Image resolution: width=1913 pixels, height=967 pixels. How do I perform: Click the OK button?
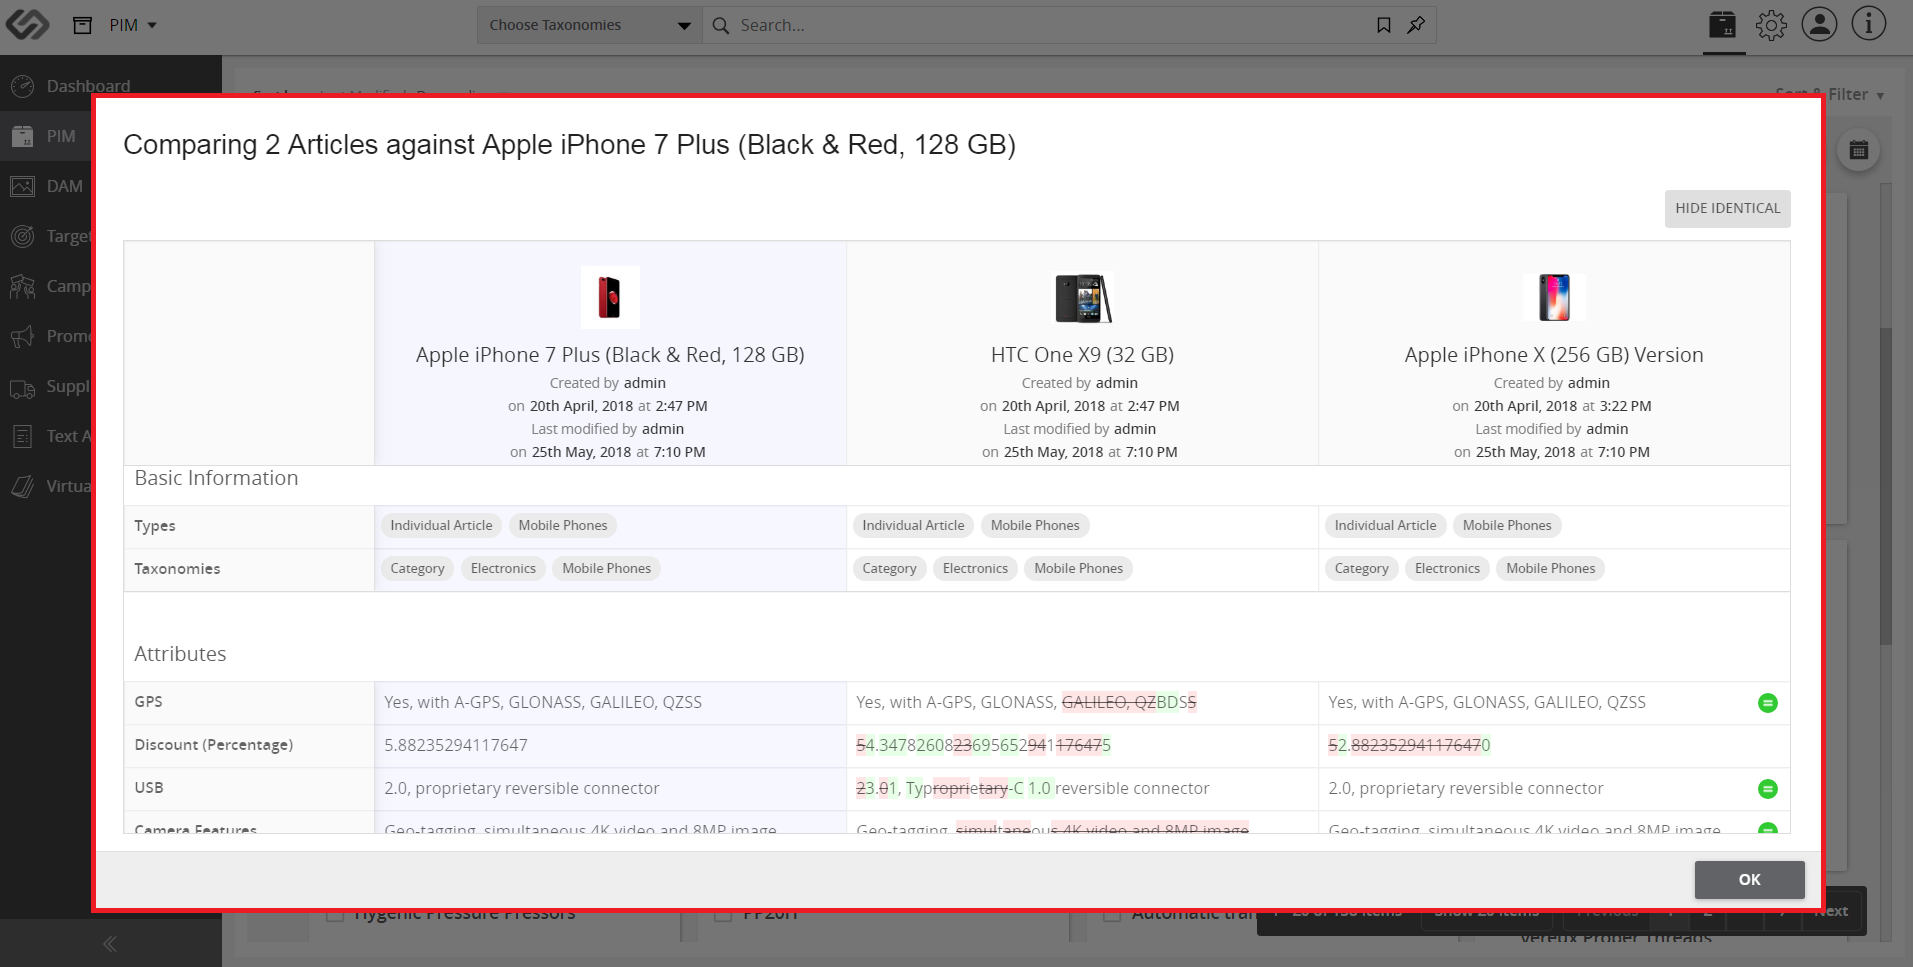point(1749,879)
